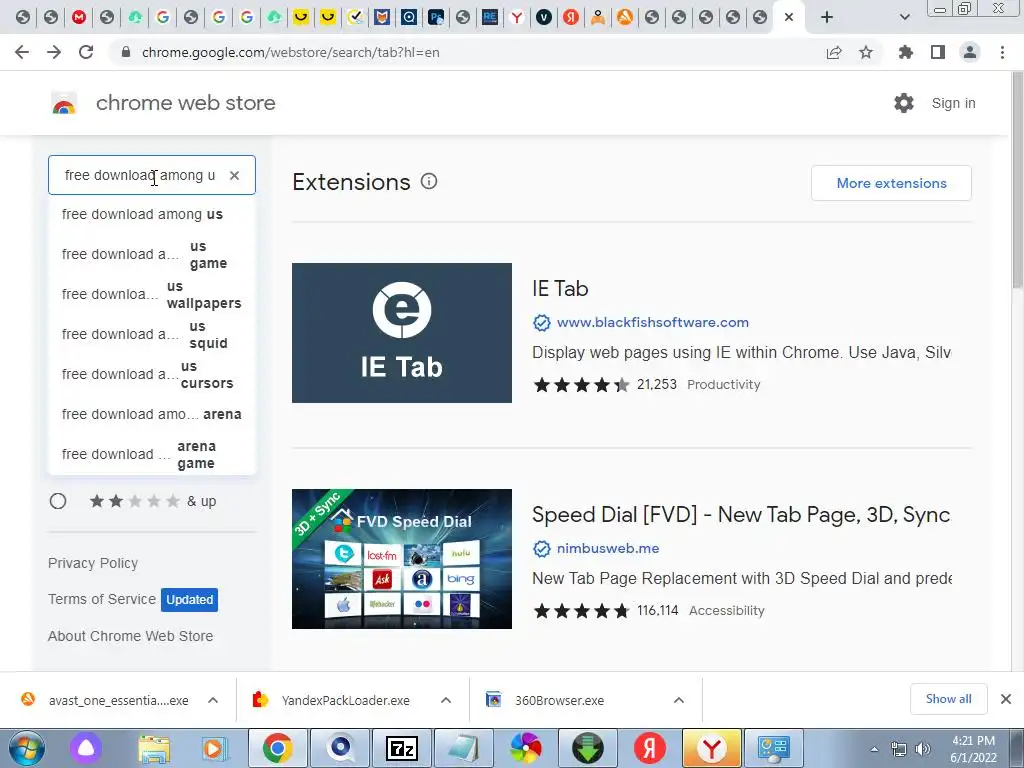This screenshot has width=1024, height=768.
Task: Dismiss the downloads bar with the X
Action: (1006, 699)
